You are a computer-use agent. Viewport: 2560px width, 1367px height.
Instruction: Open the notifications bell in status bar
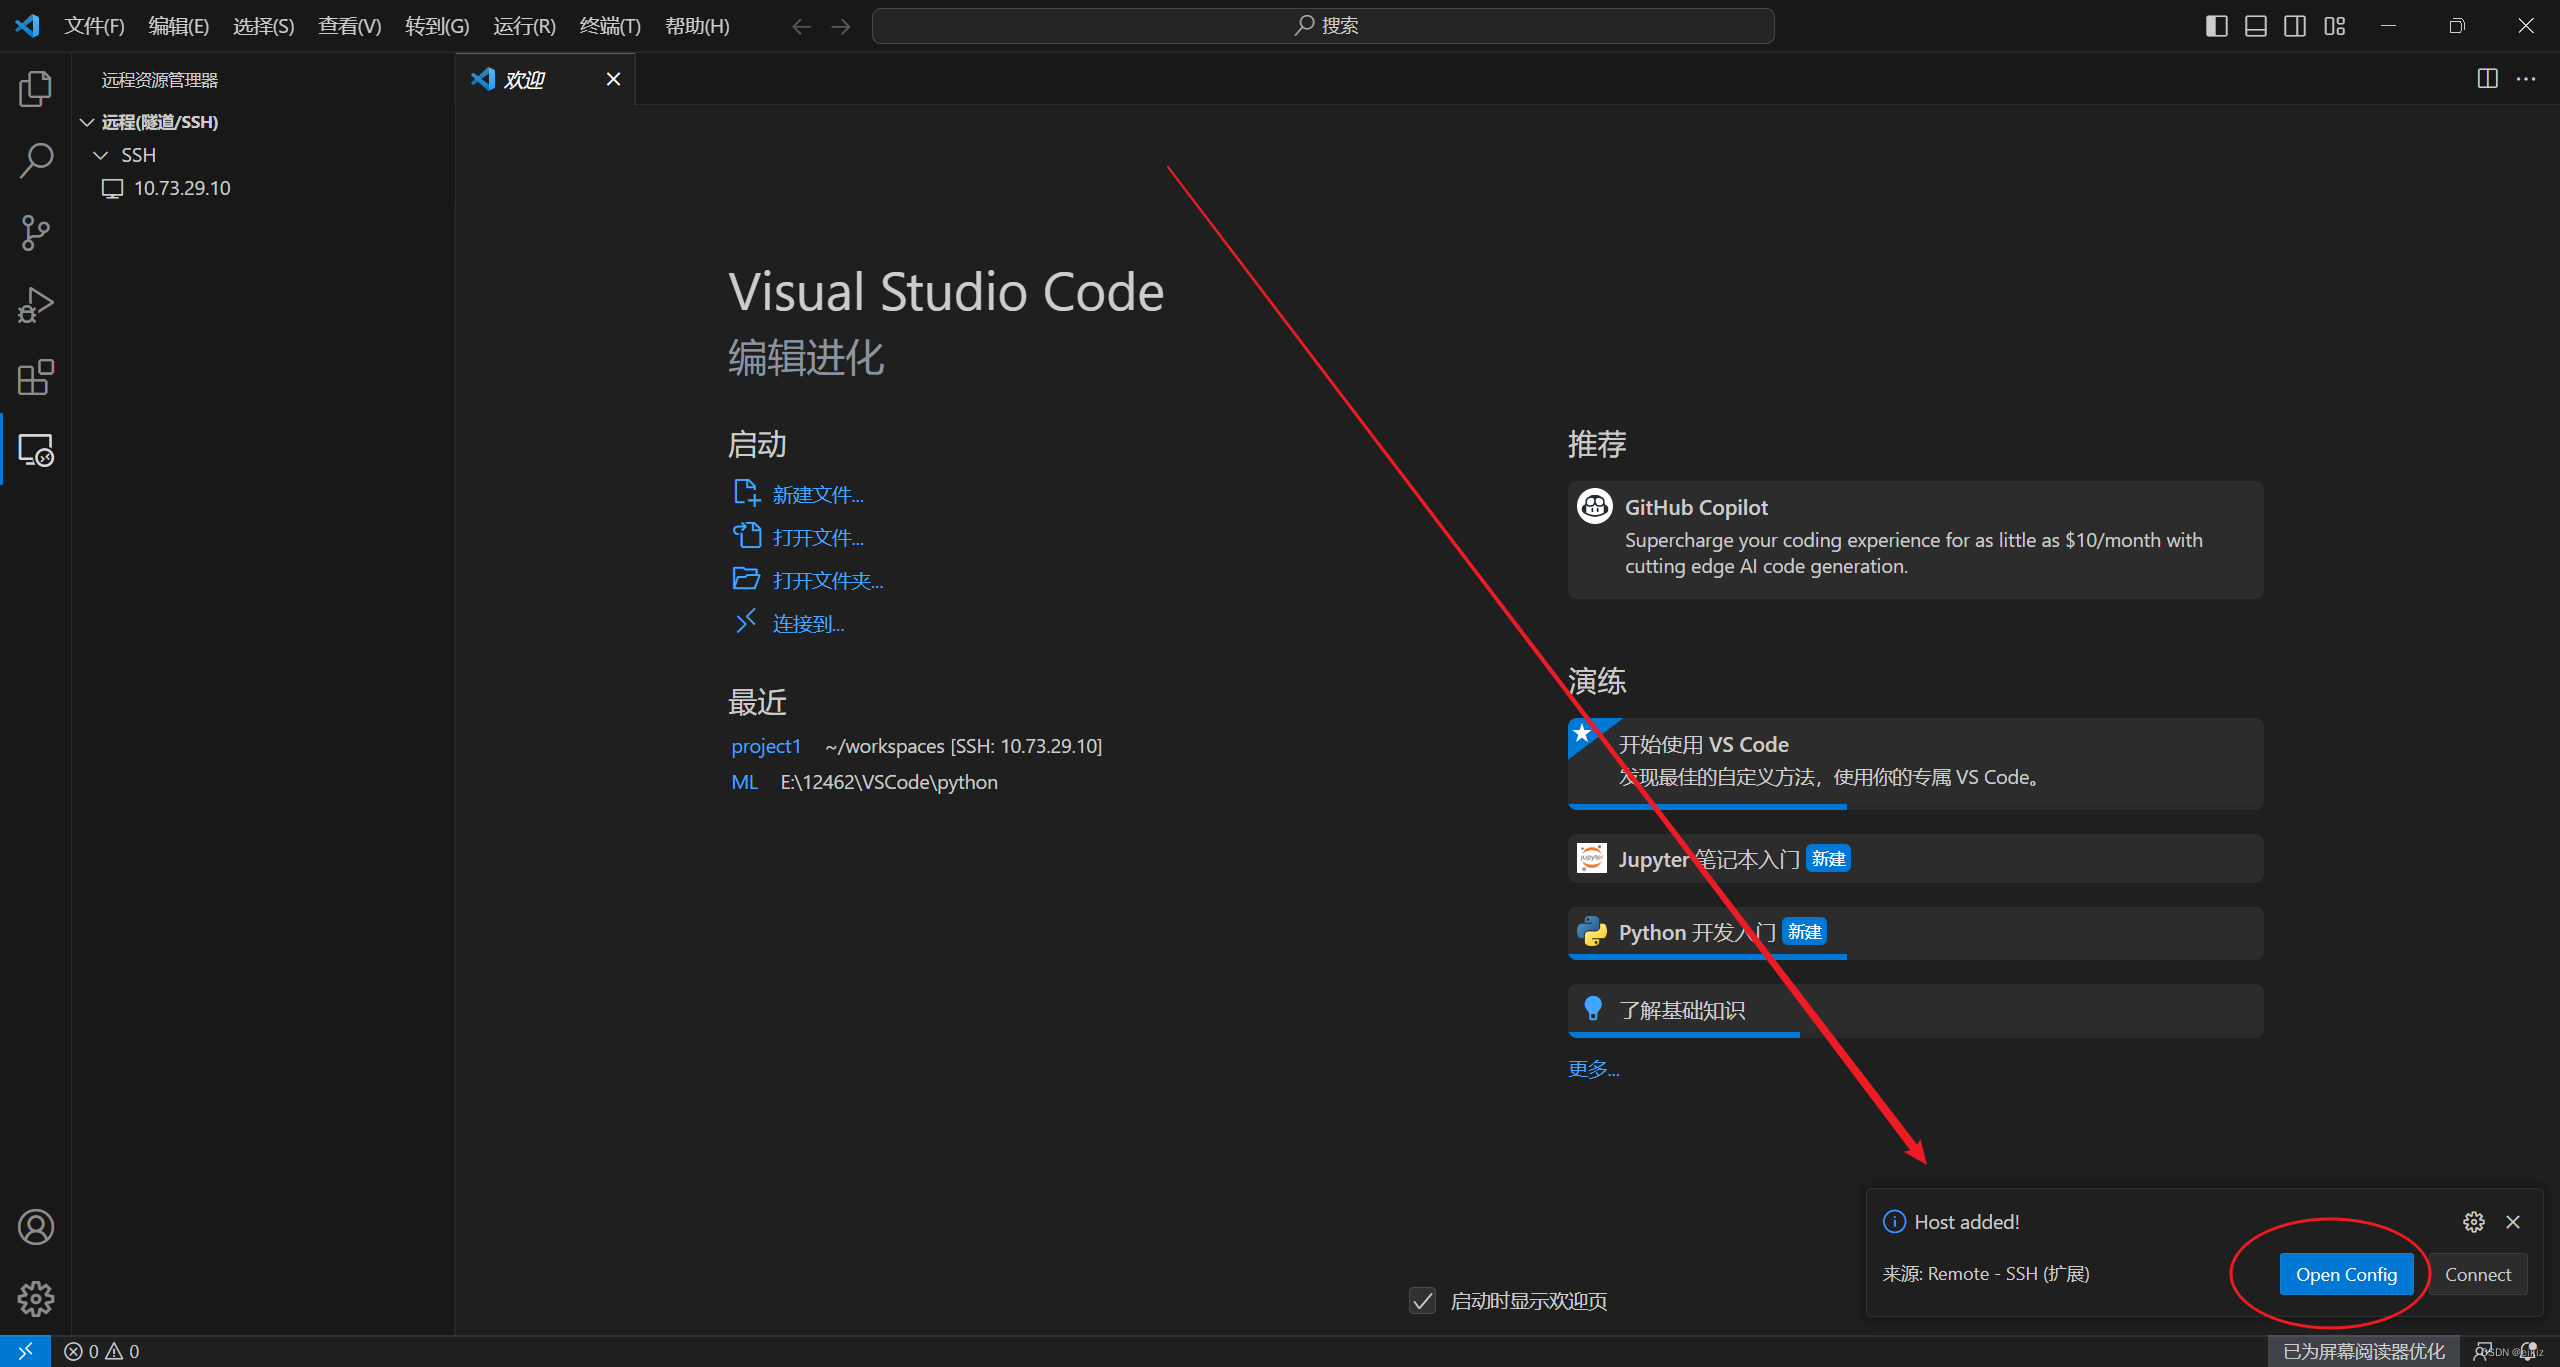click(2530, 1351)
